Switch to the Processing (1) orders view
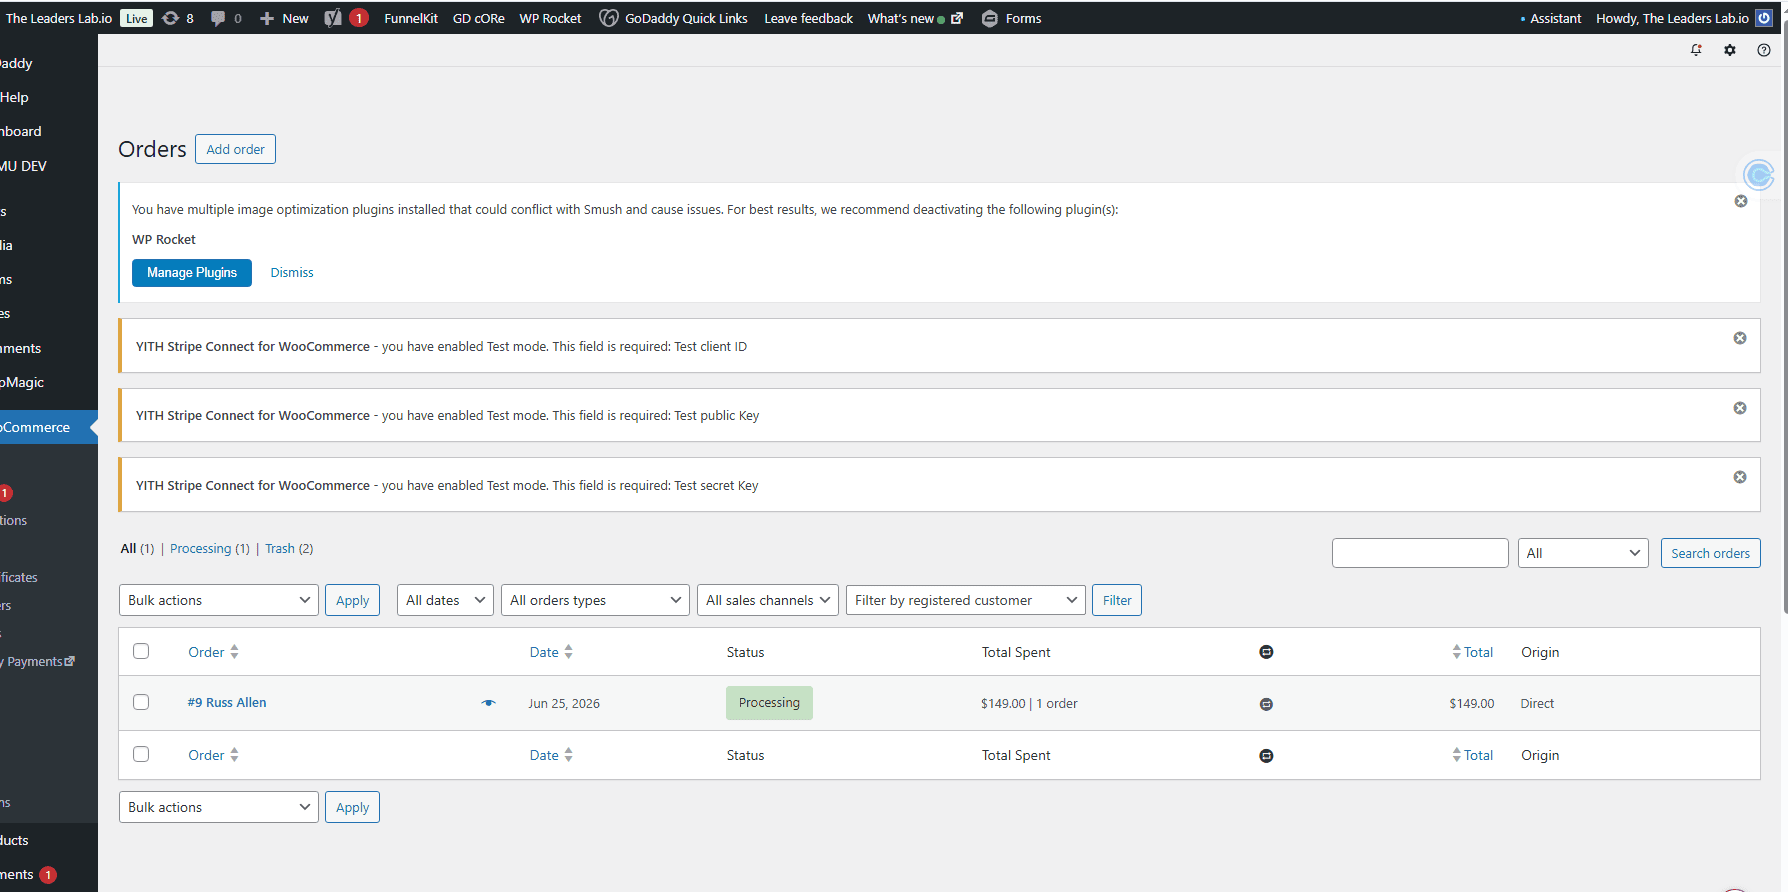This screenshot has width=1788, height=892. click(x=210, y=549)
